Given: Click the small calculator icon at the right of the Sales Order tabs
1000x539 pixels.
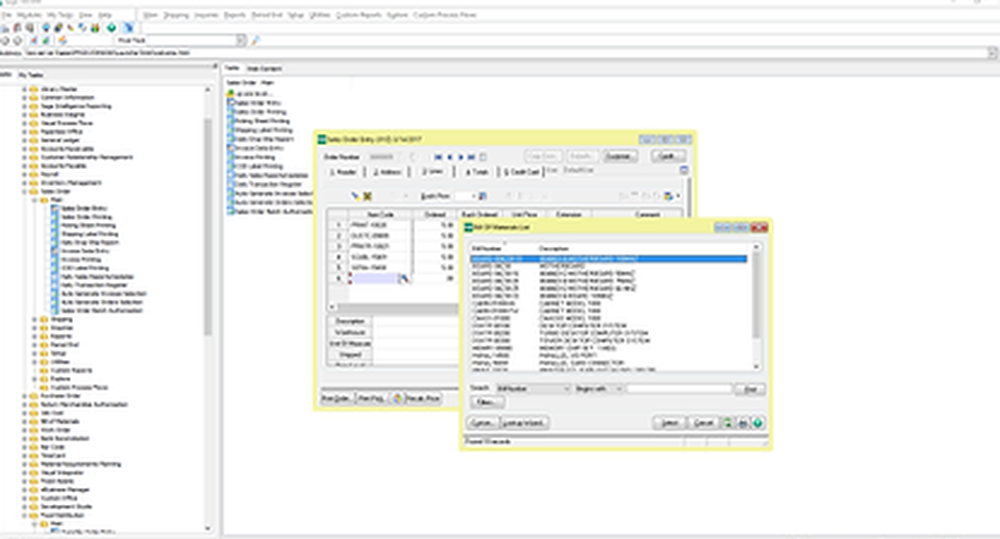Looking at the screenshot, I should coord(684,170).
